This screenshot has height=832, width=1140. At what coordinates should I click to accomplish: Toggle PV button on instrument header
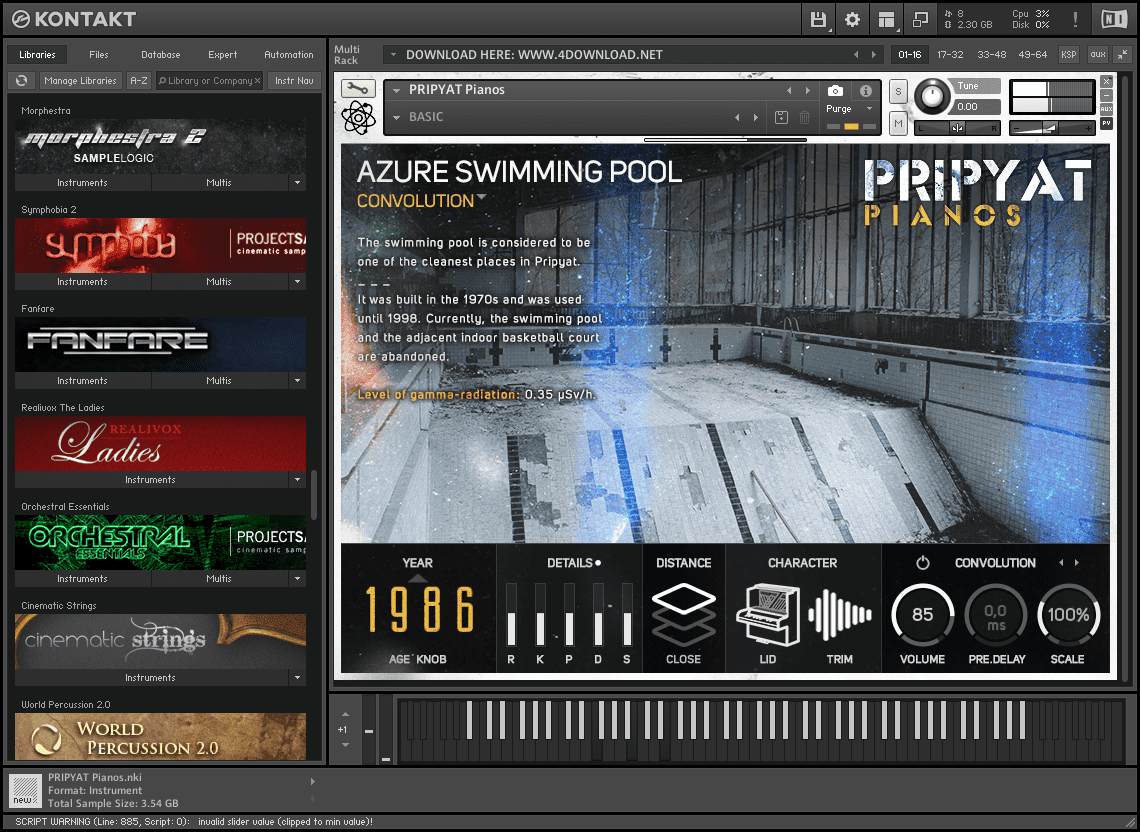click(x=1107, y=124)
